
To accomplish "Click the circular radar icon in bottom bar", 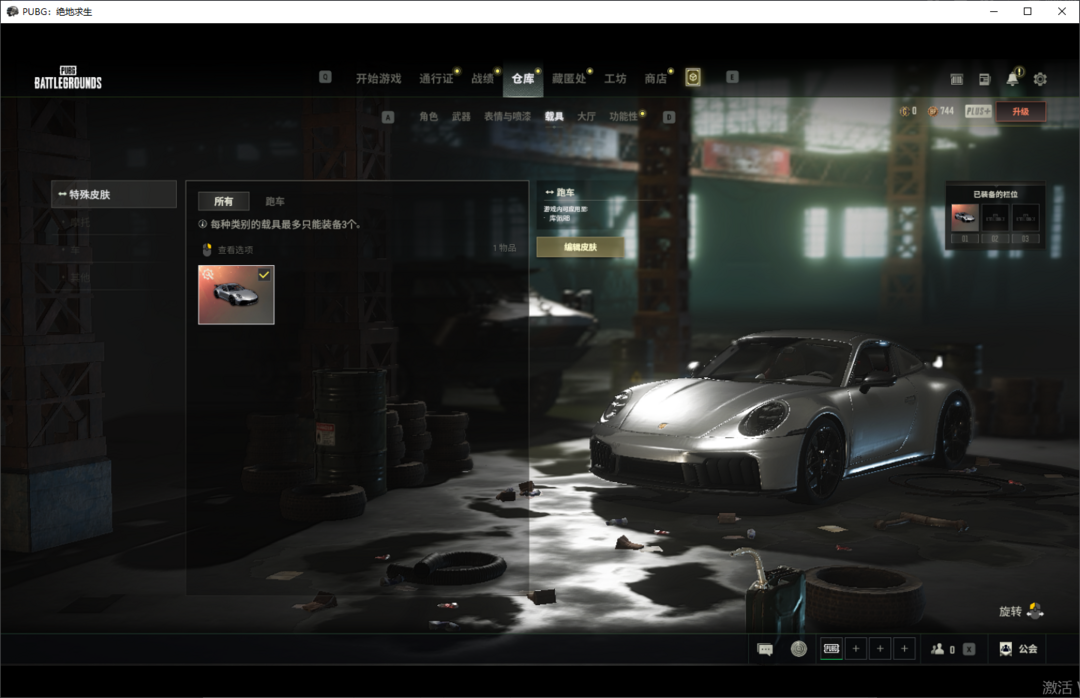I will (x=798, y=649).
